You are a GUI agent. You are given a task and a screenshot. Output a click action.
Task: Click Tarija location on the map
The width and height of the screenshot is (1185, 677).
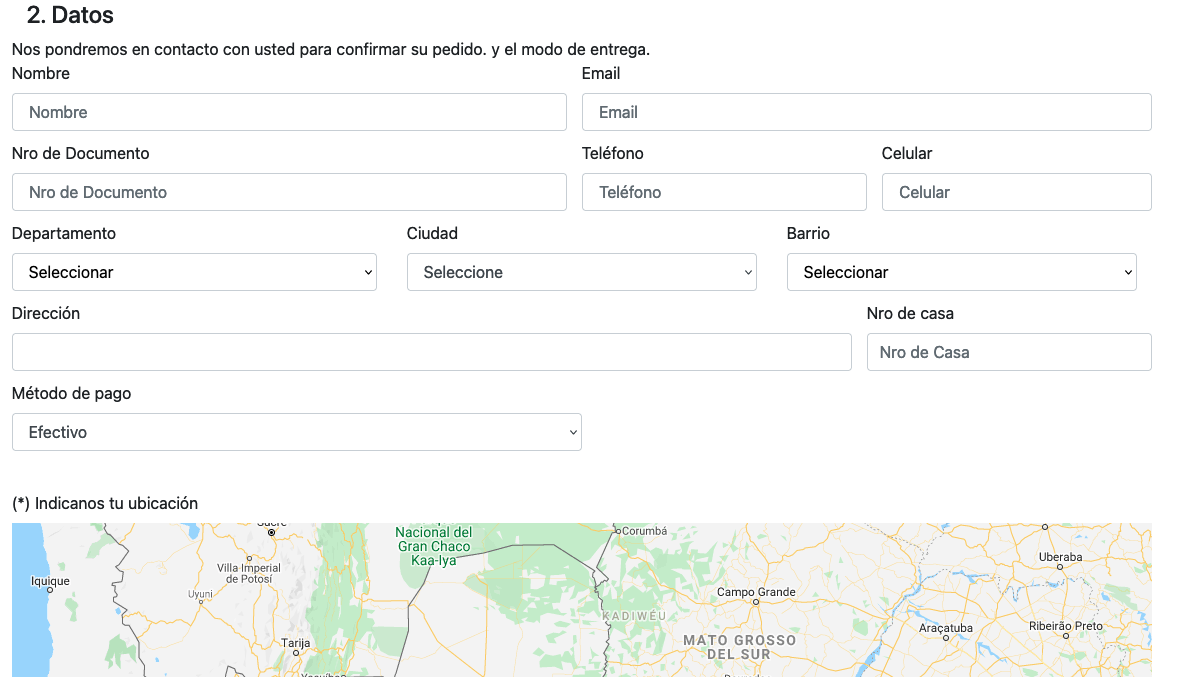[295, 643]
